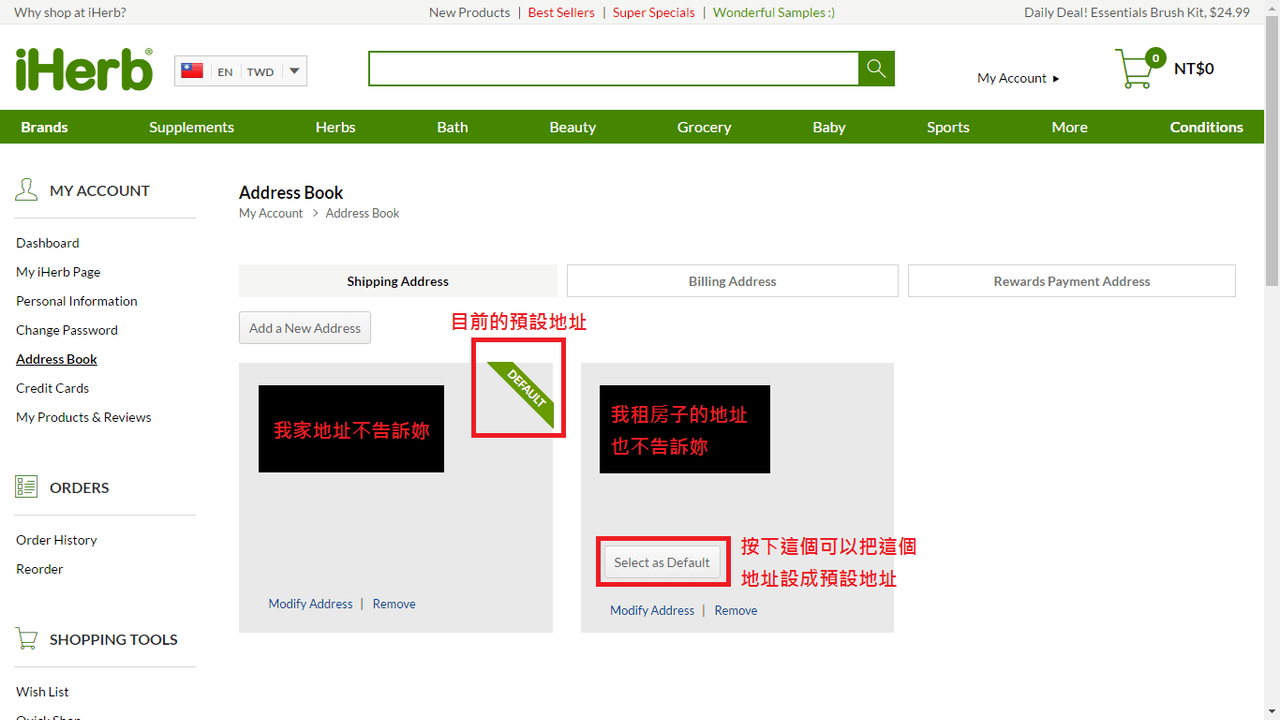Image resolution: width=1280 pixels, height=720 pixels.
Task: Remove the default address card
Action: [x=394, y=604]
